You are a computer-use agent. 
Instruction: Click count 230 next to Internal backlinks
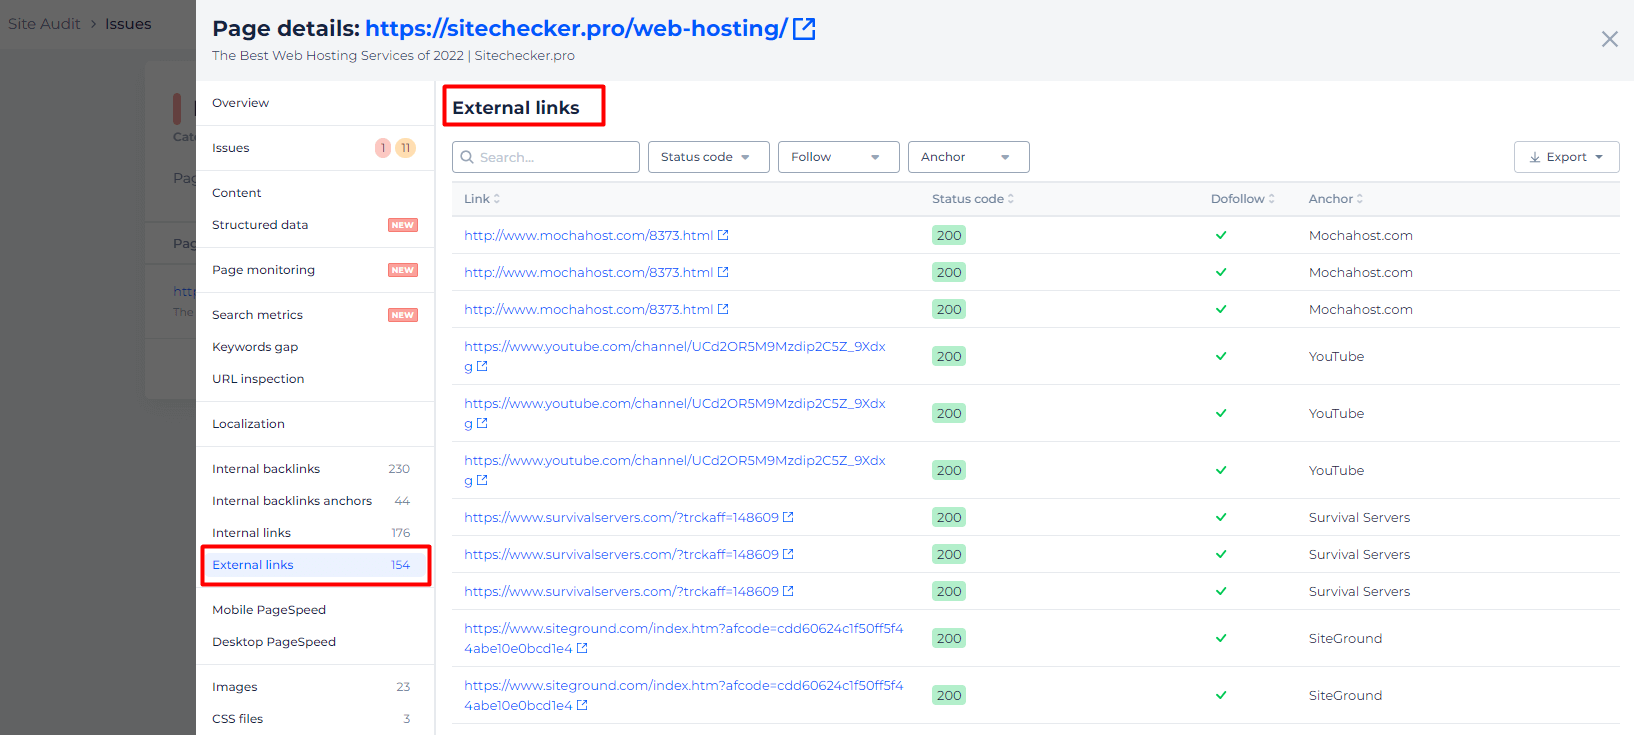click(399, 469)
